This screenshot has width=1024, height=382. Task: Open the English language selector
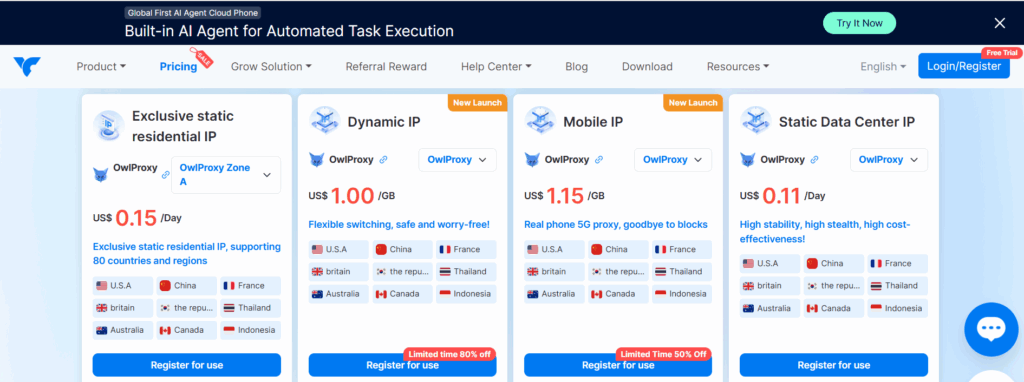[x=883, y=67]
